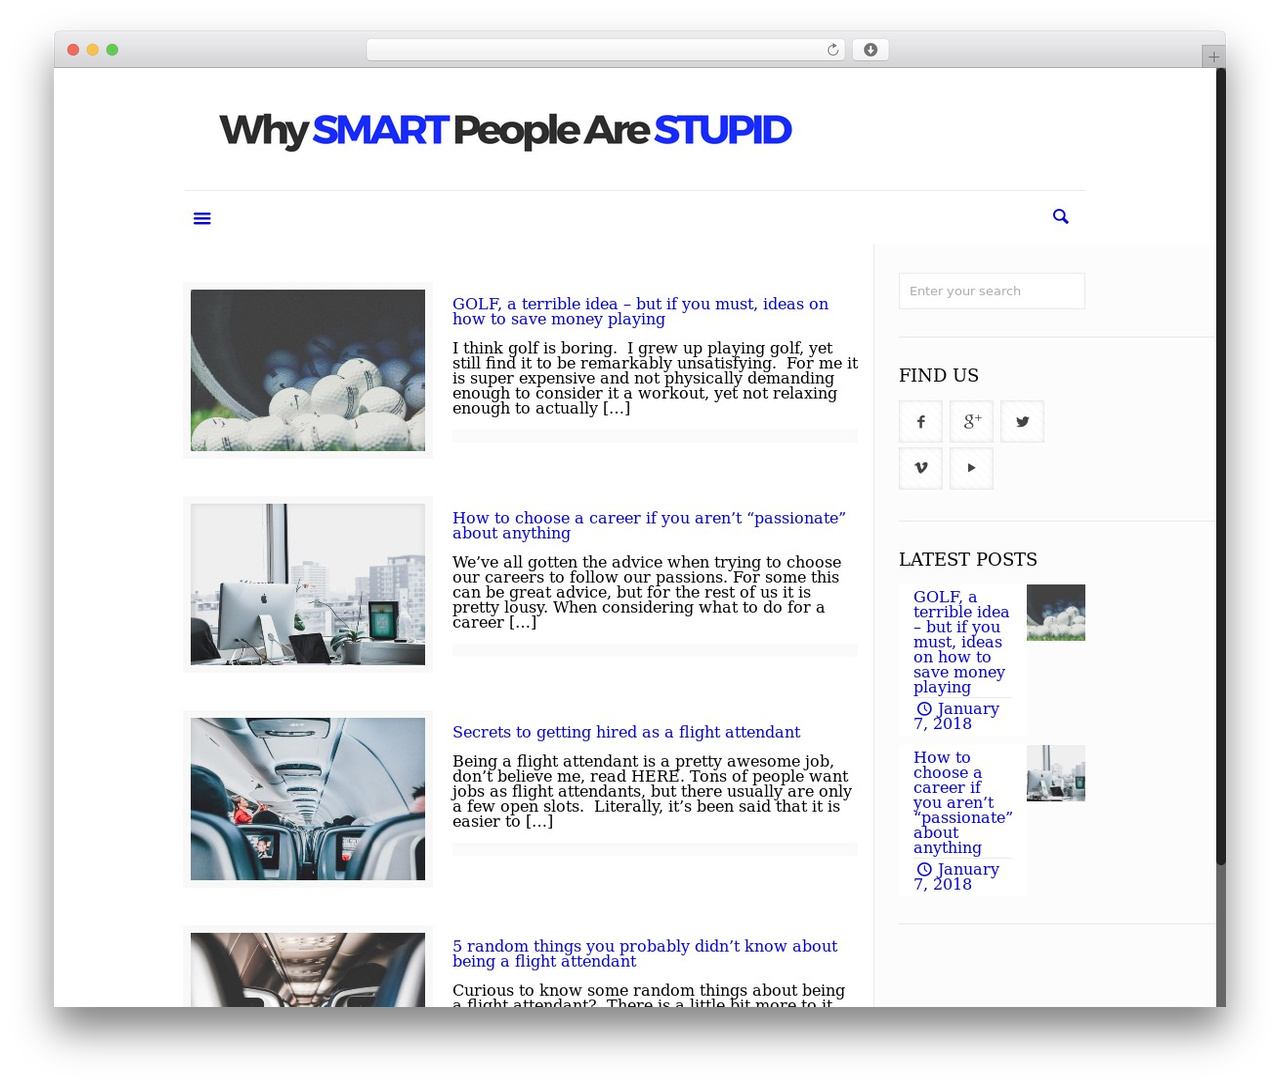Image resolution: width=1280 pixels, height=1084 pixels.
Task: Click the golf balls article thumbnail
Action: pos(308,370)
